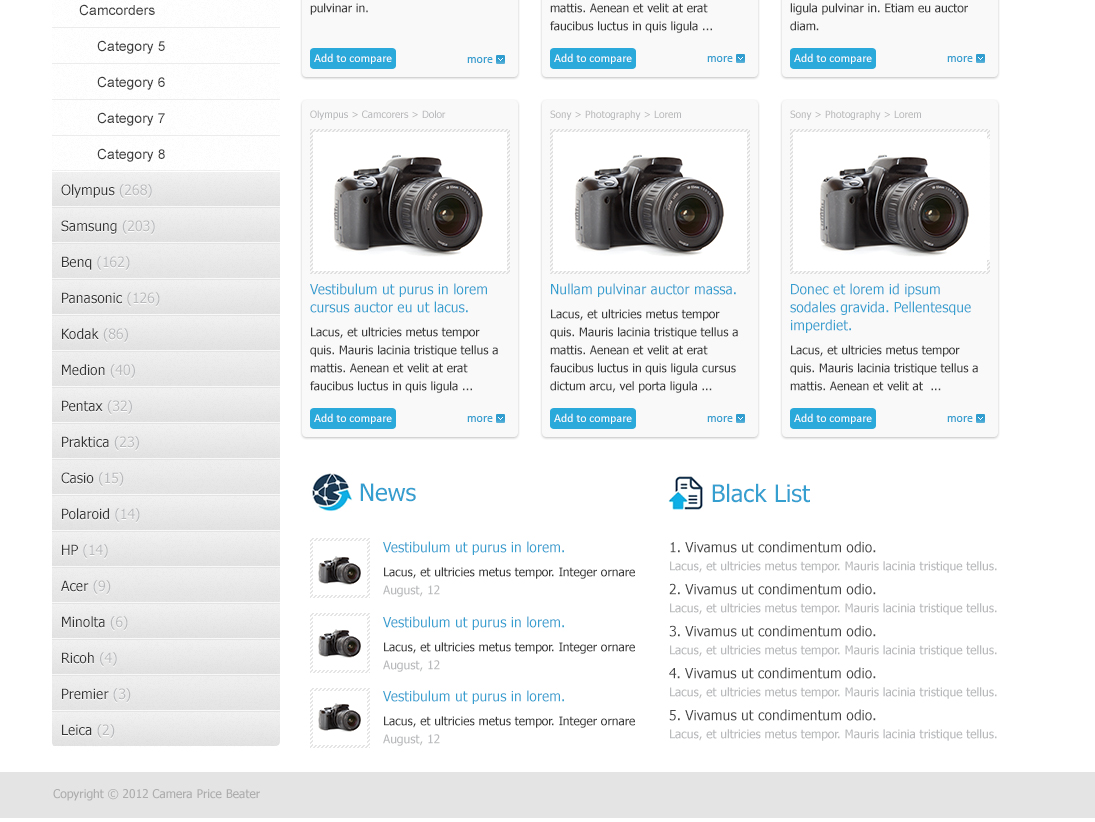Expand more for Donec et lorem product

965,419
